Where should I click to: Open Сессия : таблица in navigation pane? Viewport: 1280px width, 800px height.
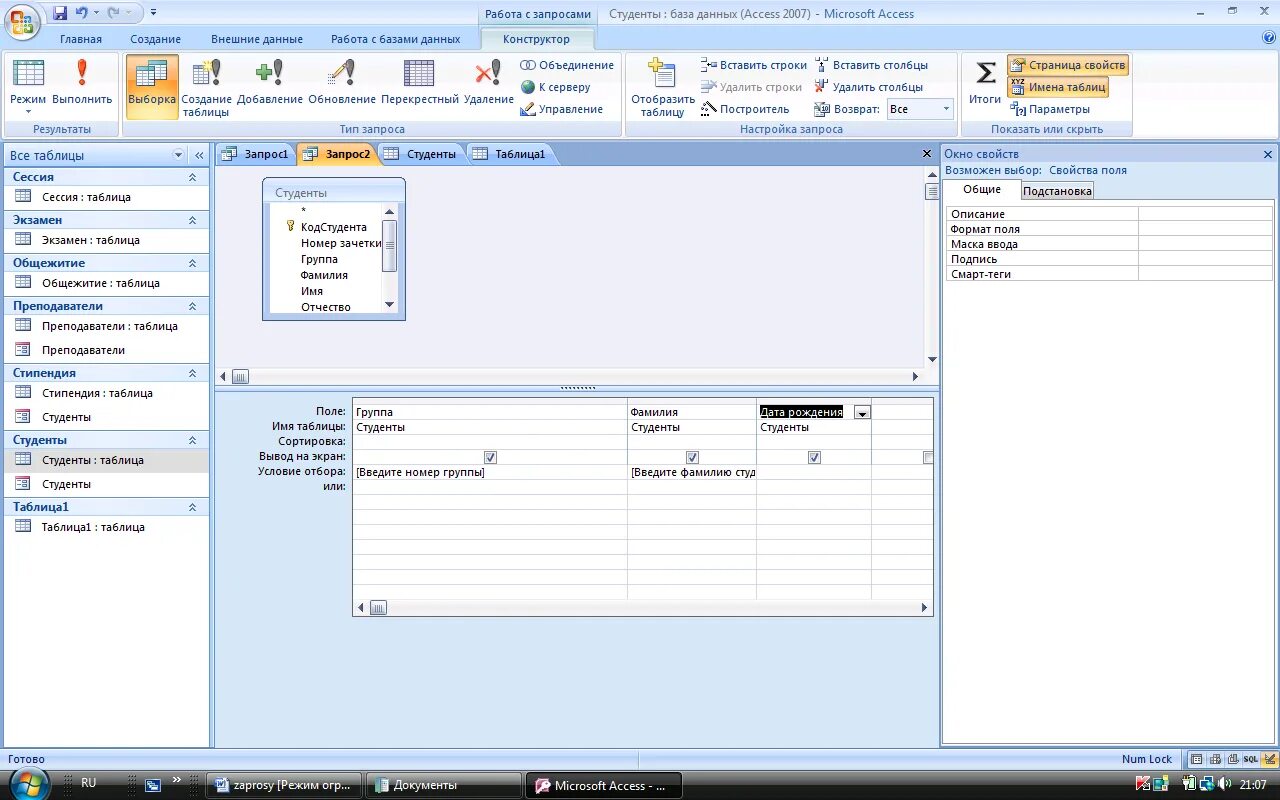(x=86, y=197)
